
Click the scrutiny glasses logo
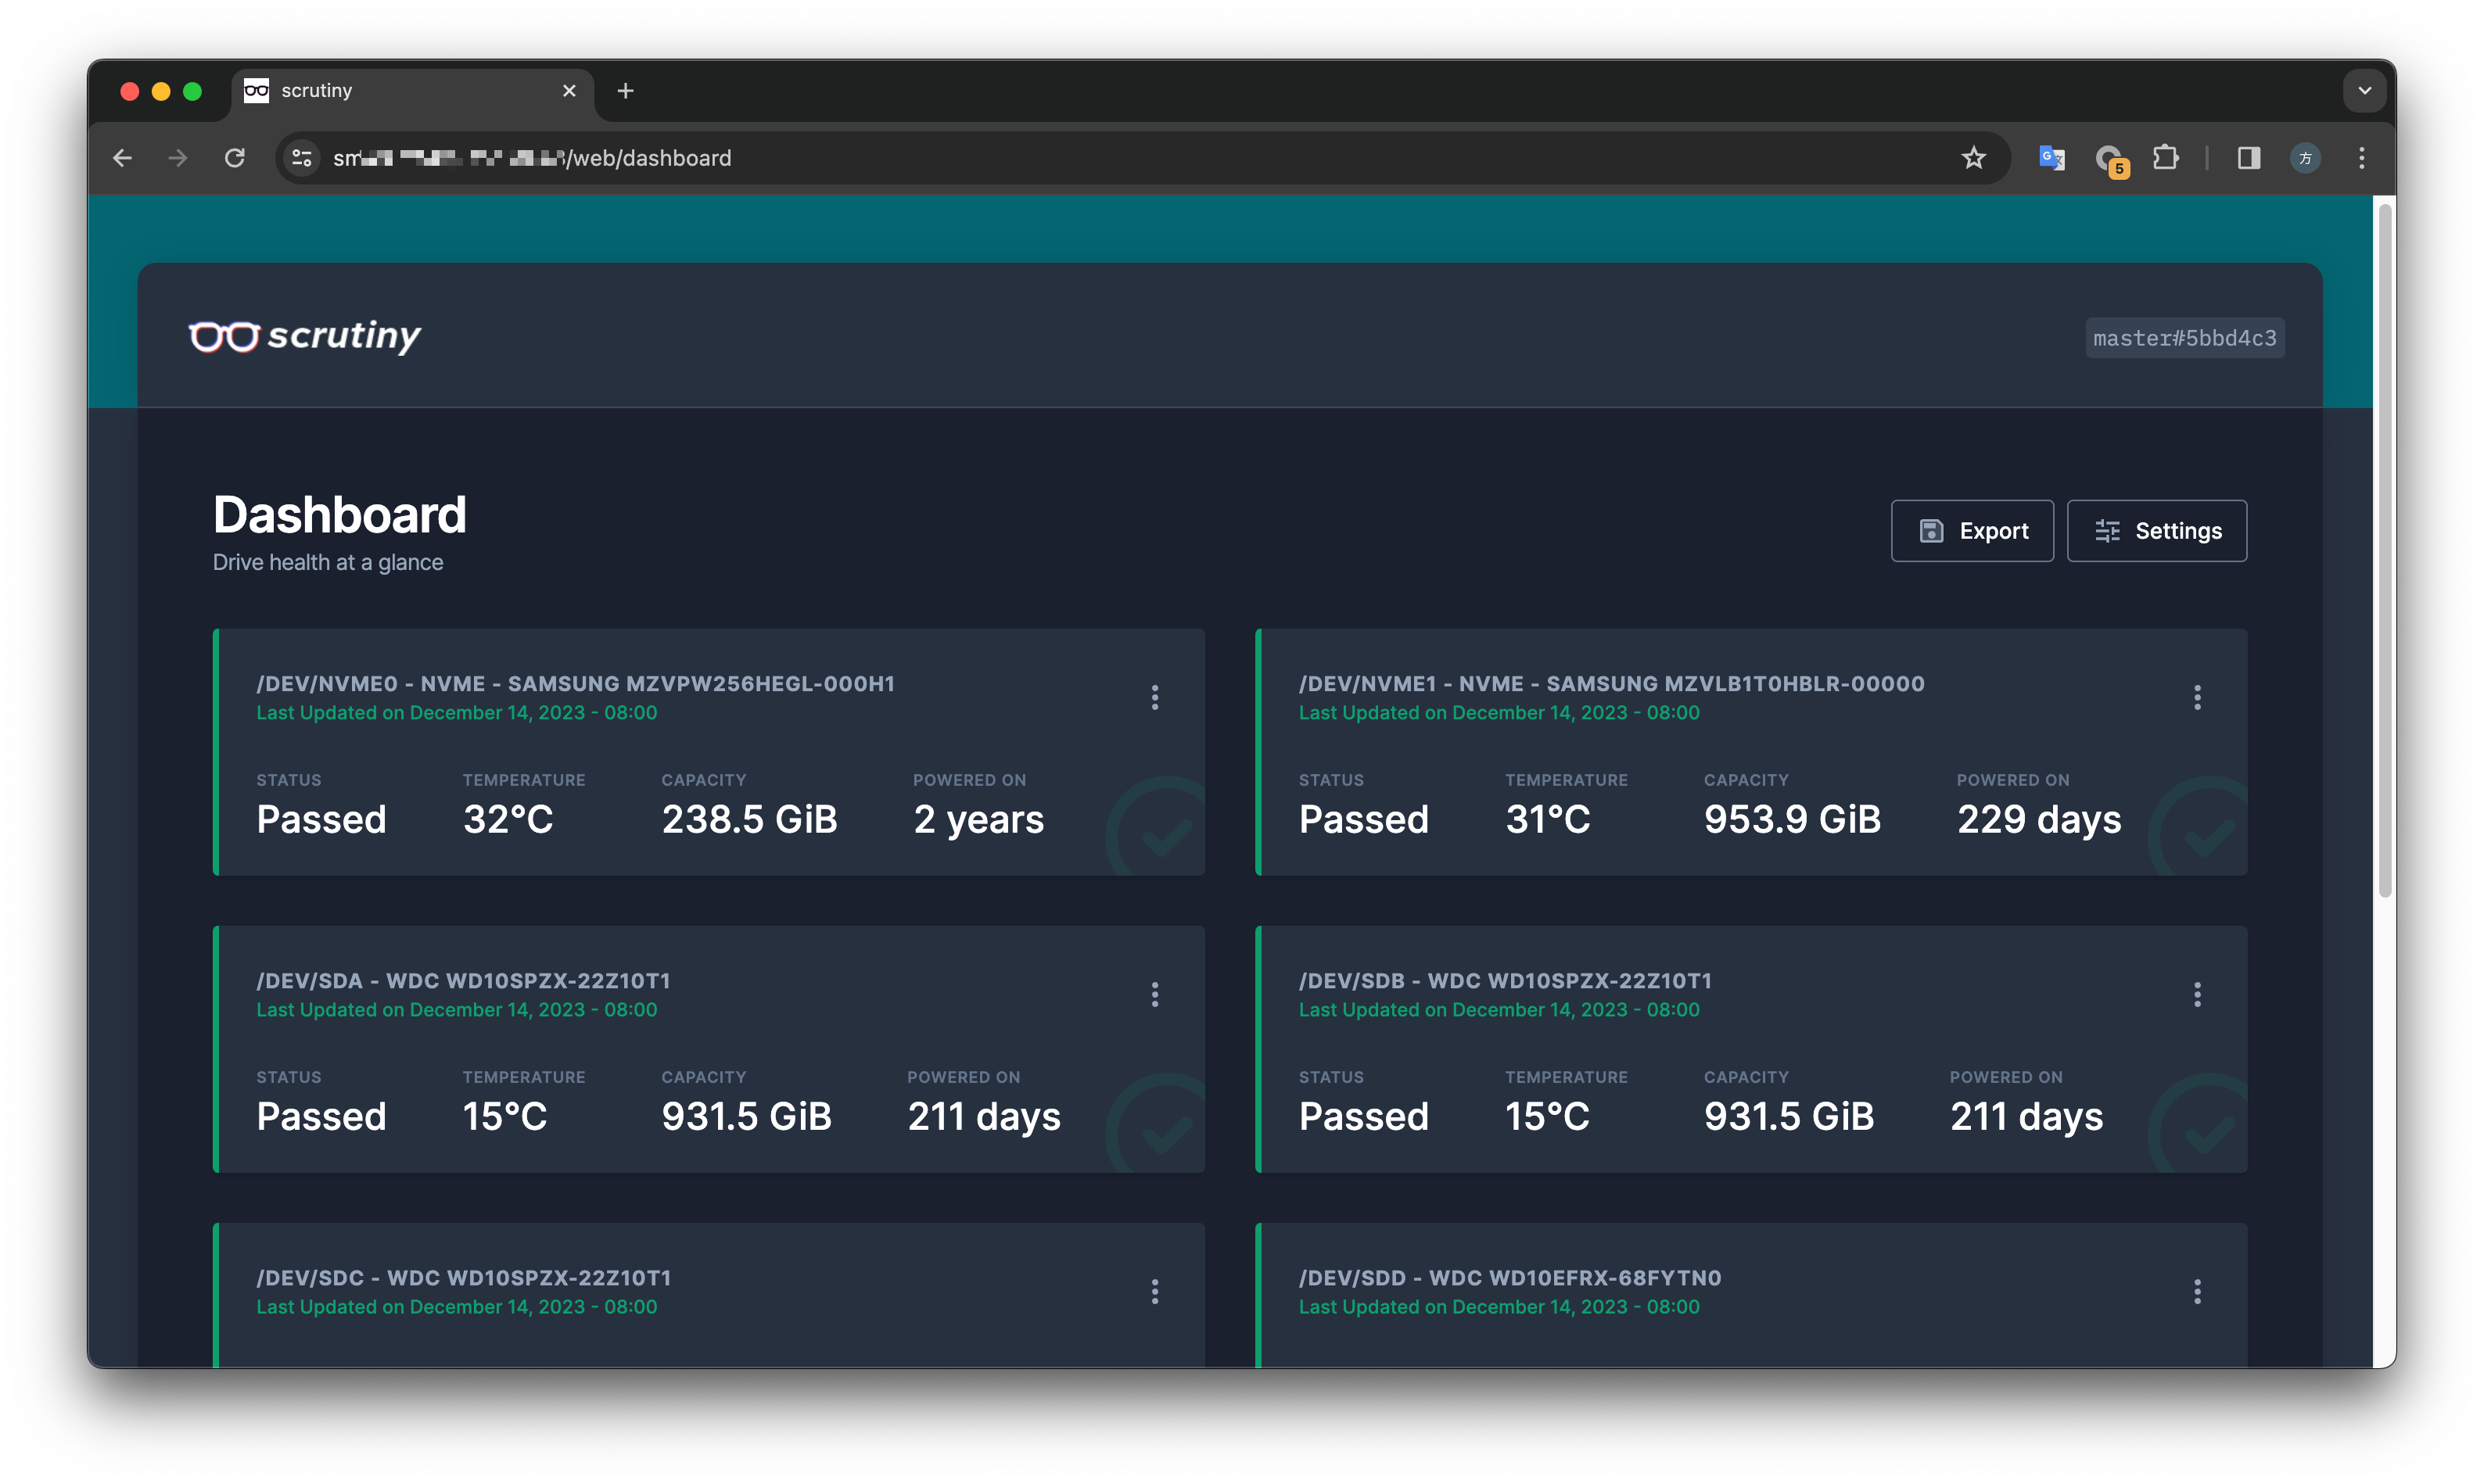tap(305, 336)
